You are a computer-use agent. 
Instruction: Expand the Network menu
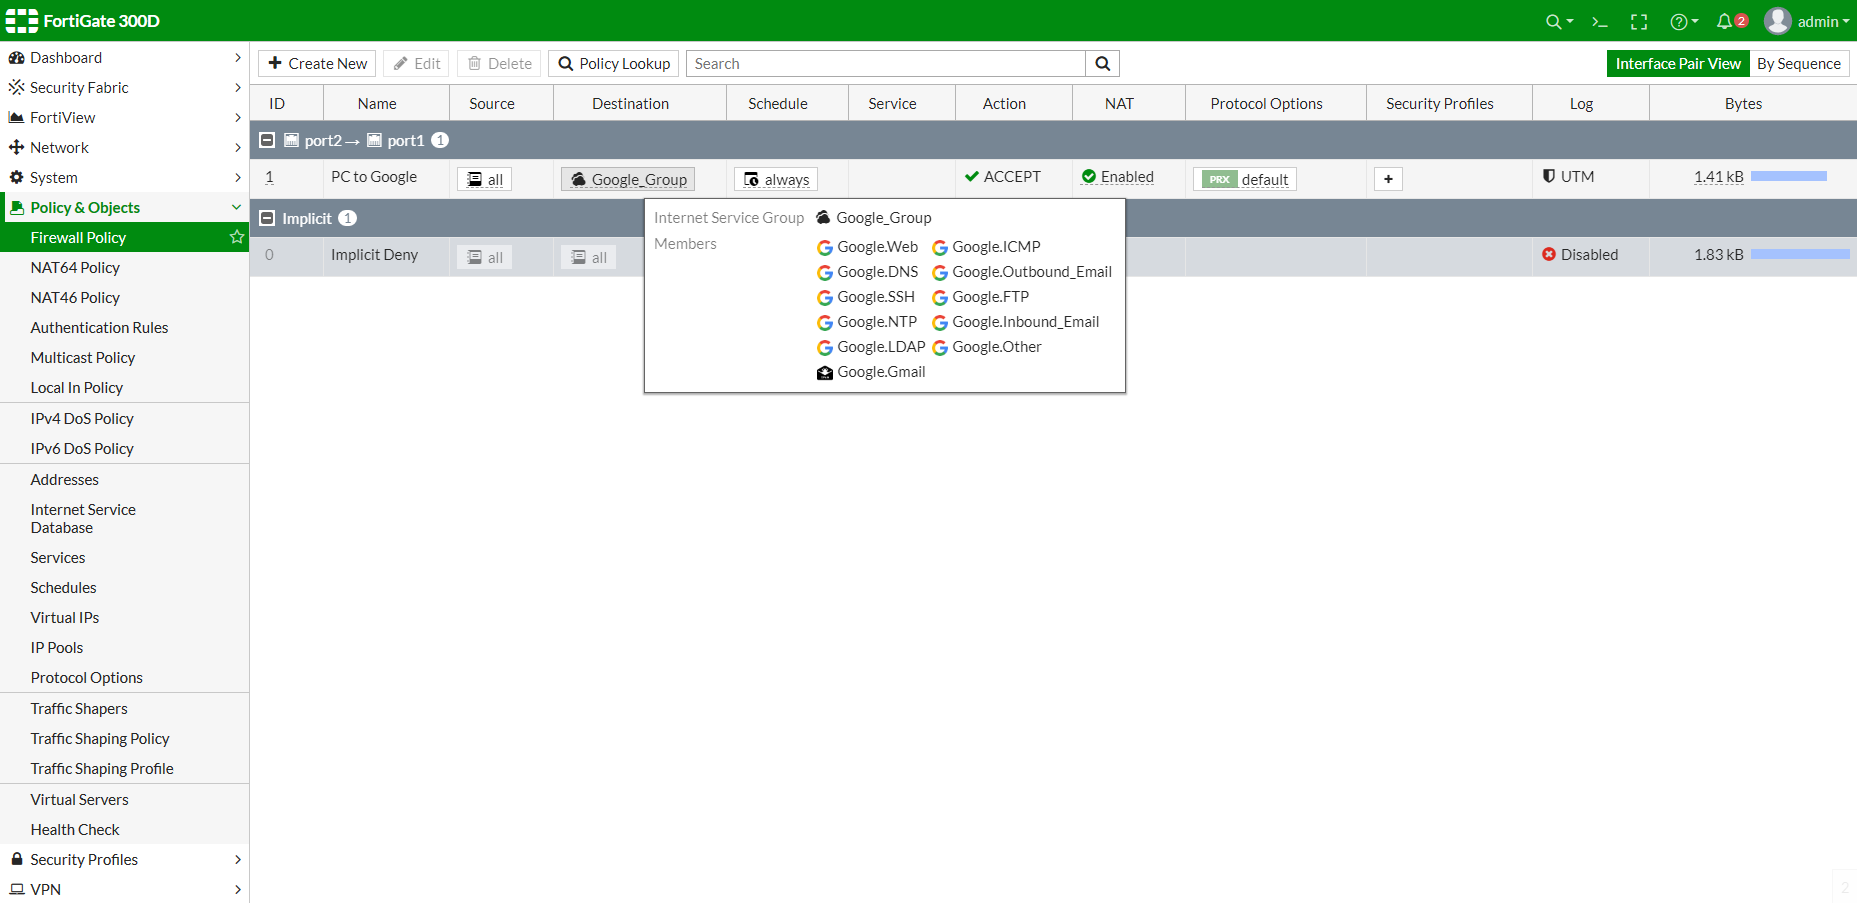coord(124,148)
